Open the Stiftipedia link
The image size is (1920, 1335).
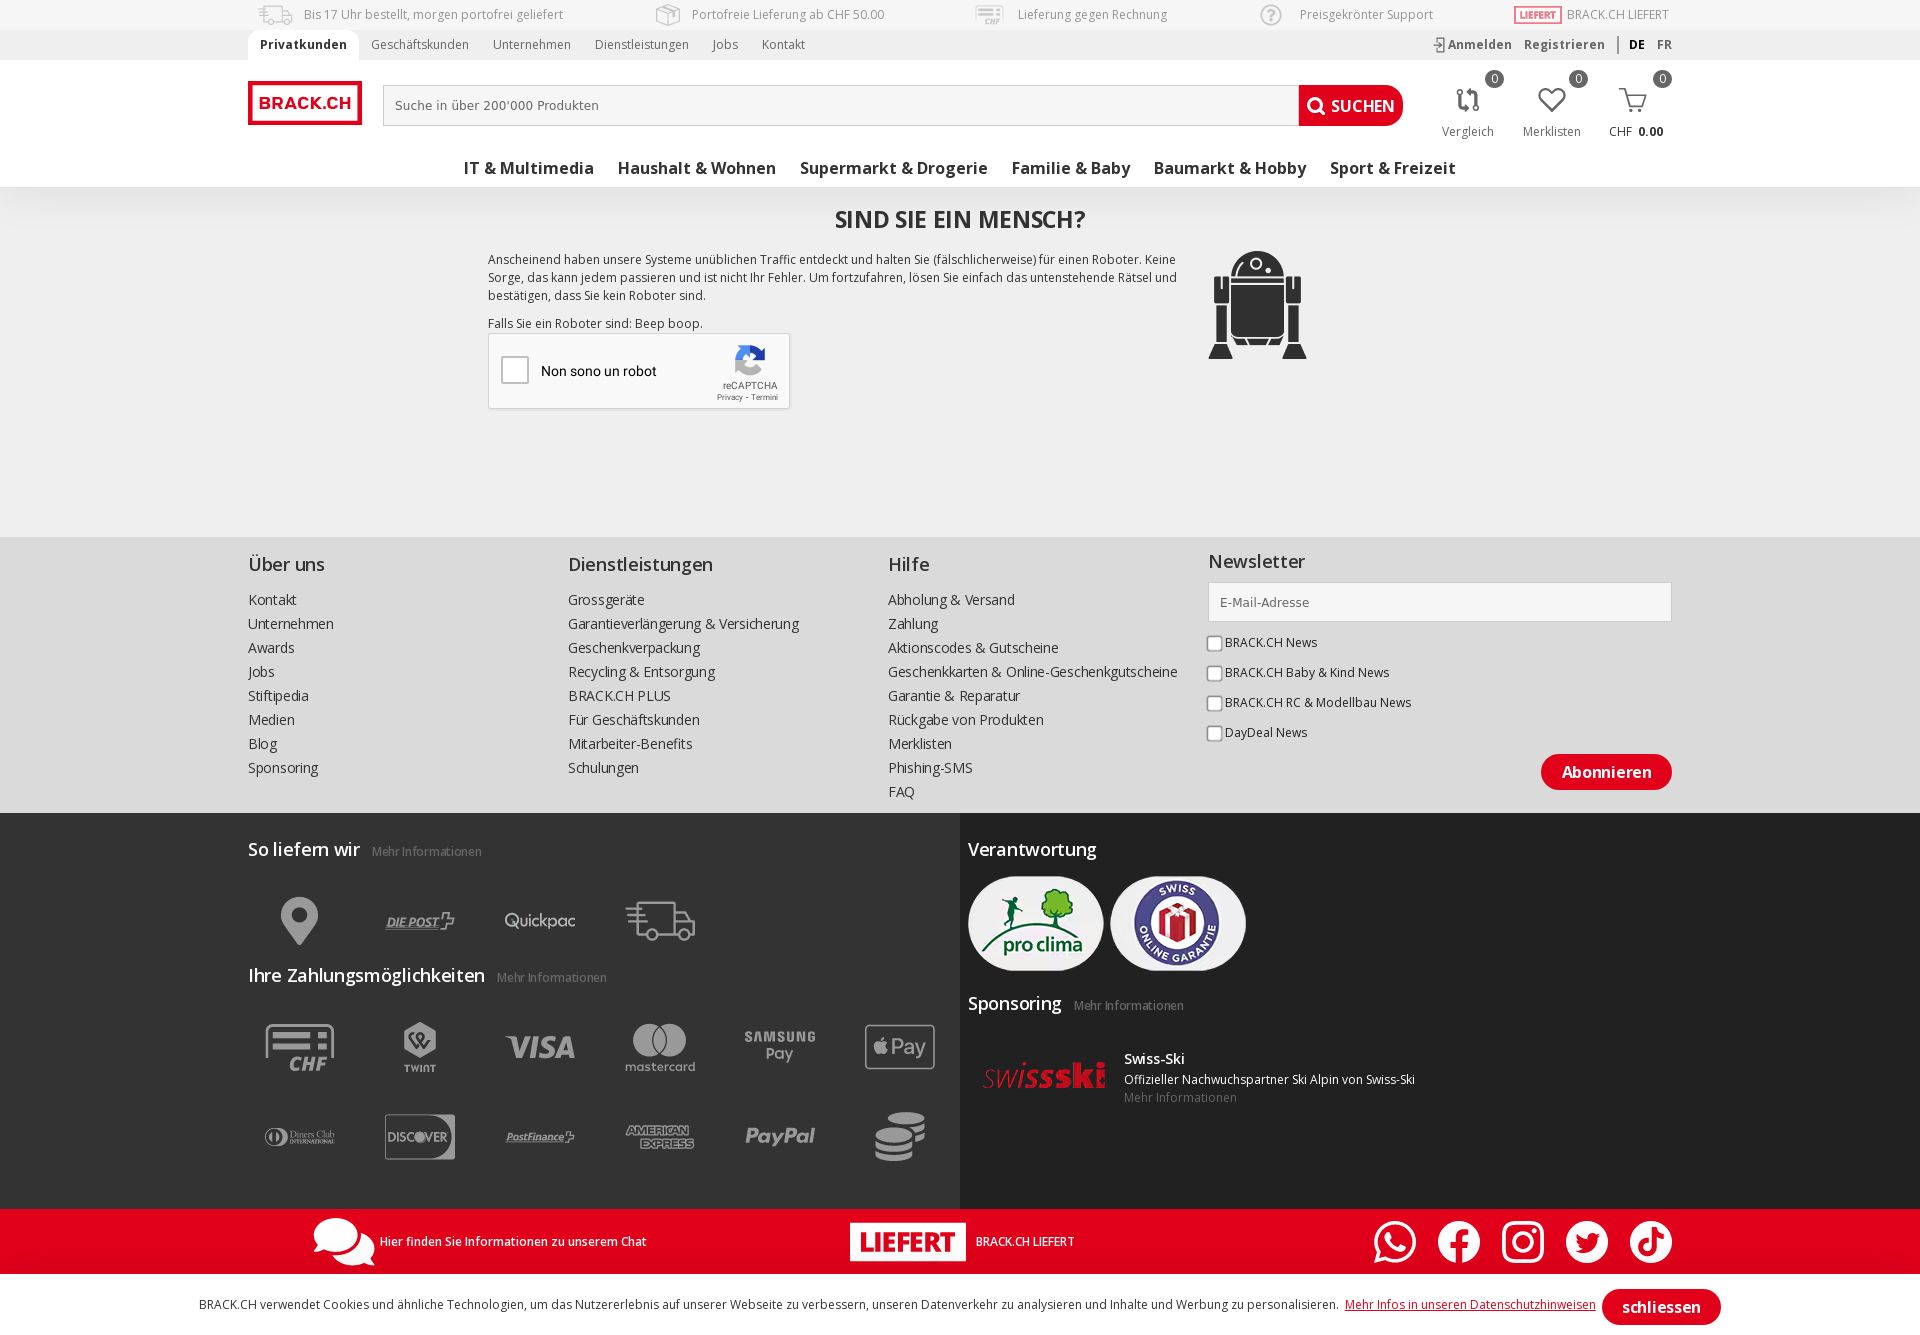tap(278, 696)
